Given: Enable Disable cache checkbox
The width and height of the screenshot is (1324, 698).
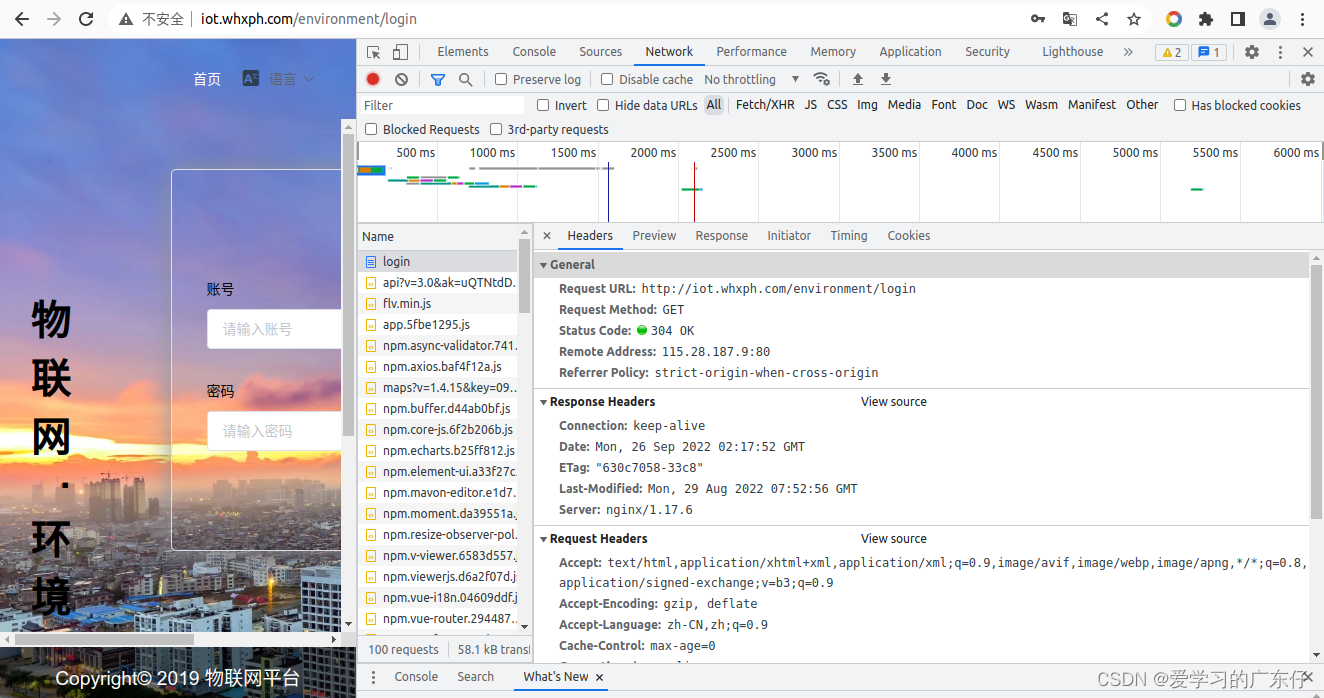Looking at the screenshot, I should 607,79.
